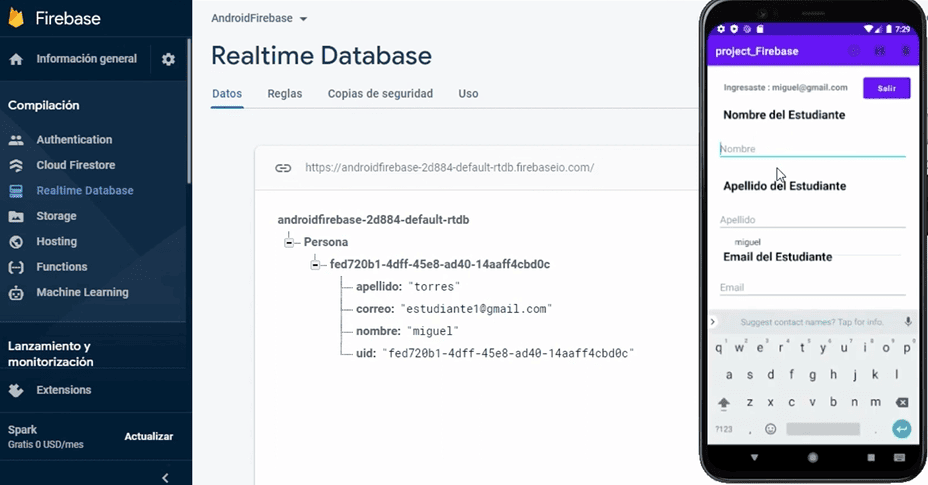The width and height of the screenshot is (928, 485).
Task: Focus the Email input field
Action: [813, 288]
